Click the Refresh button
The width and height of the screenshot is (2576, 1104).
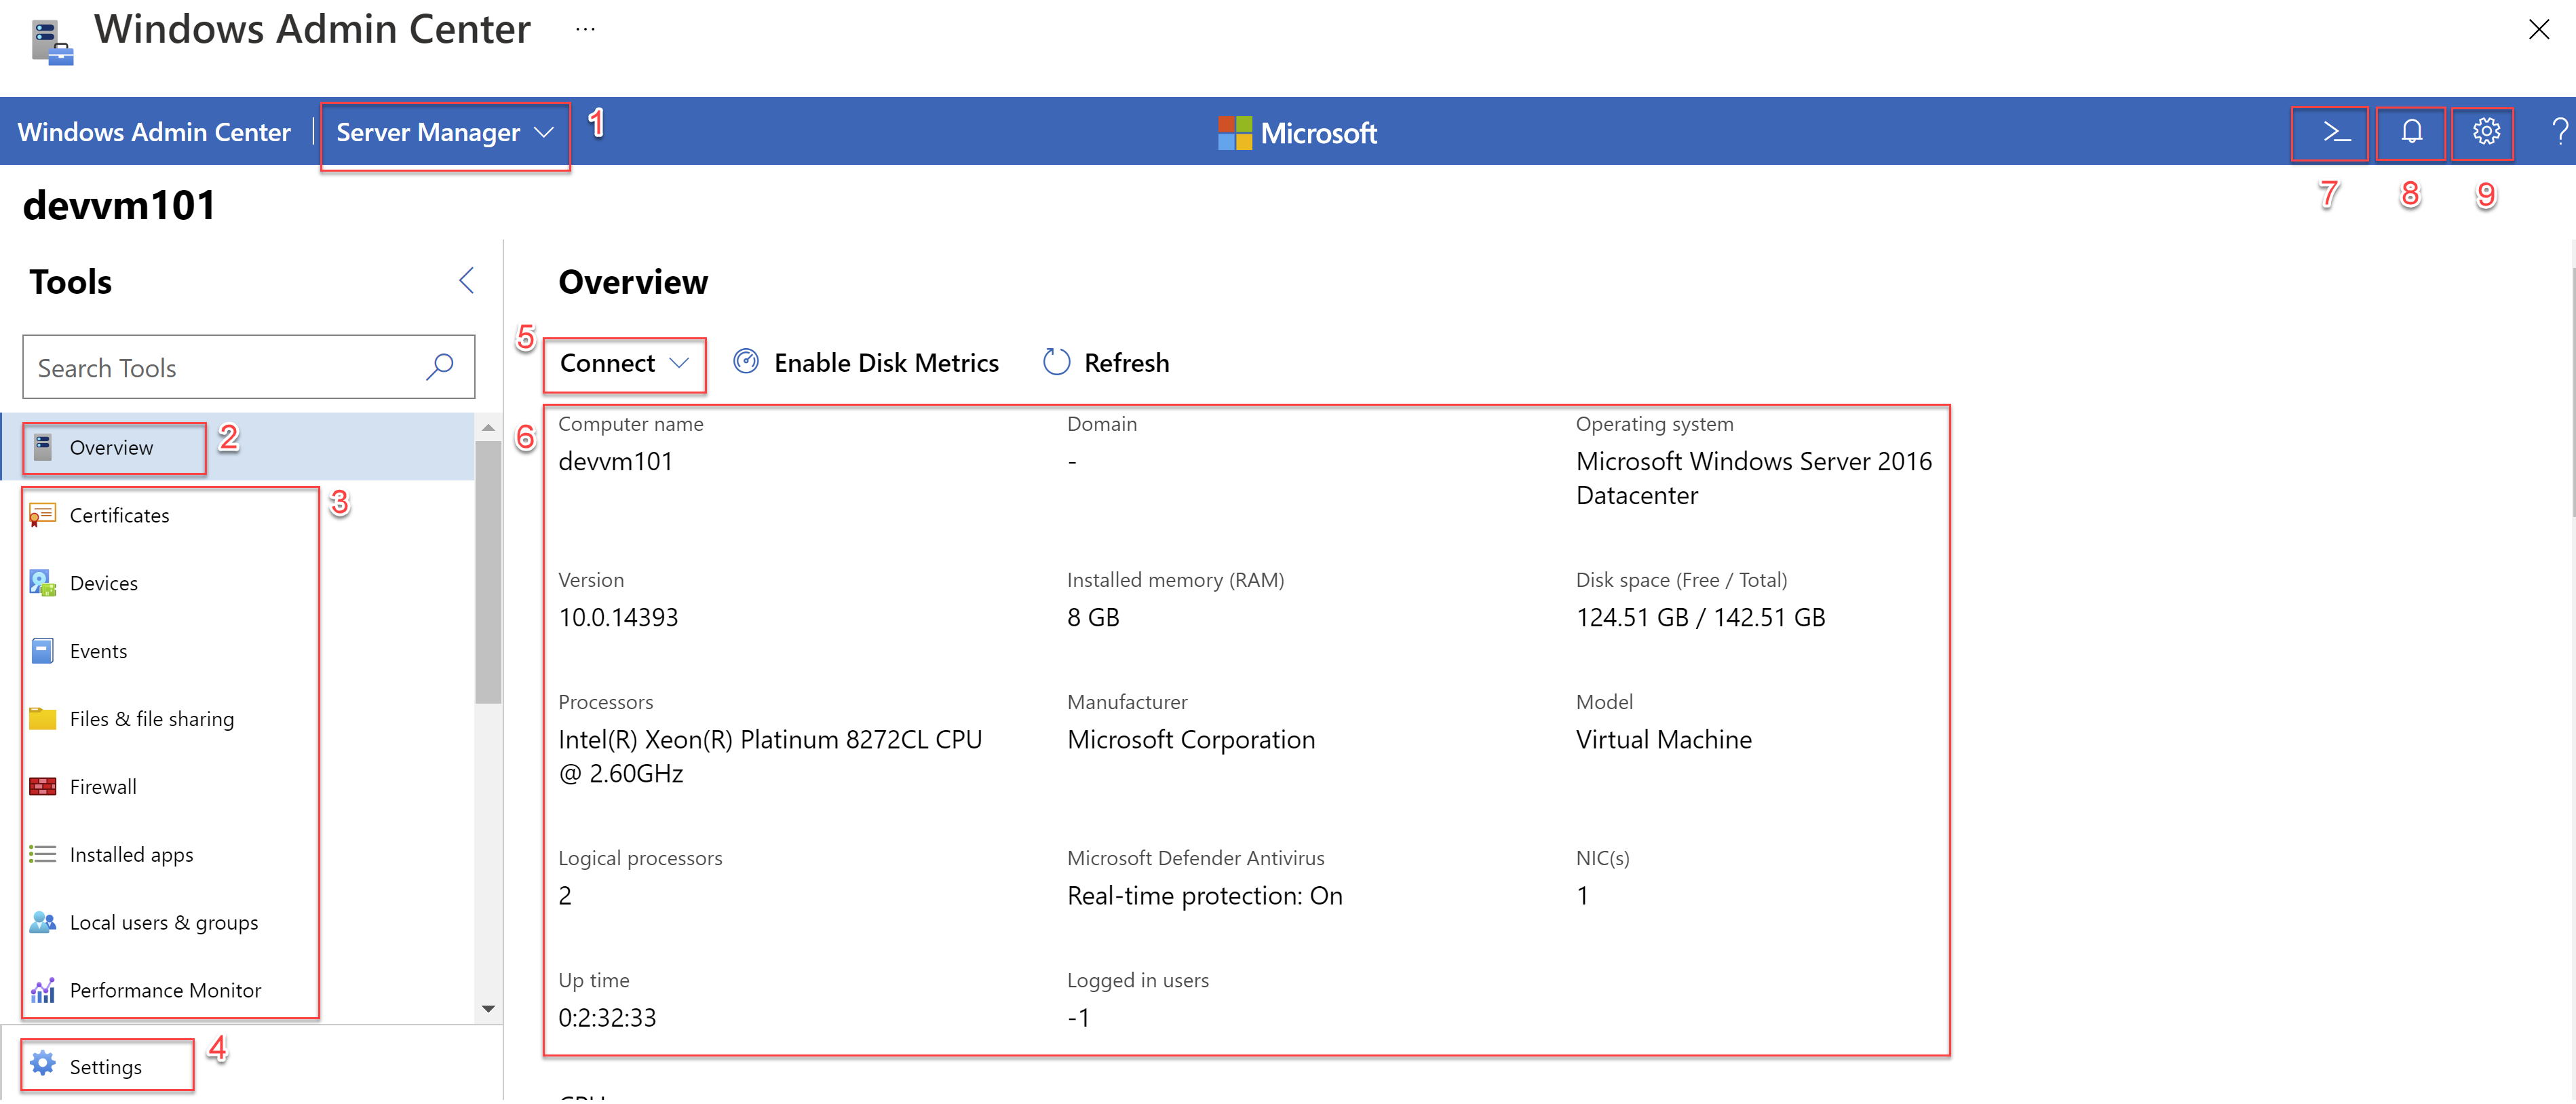1106,363
